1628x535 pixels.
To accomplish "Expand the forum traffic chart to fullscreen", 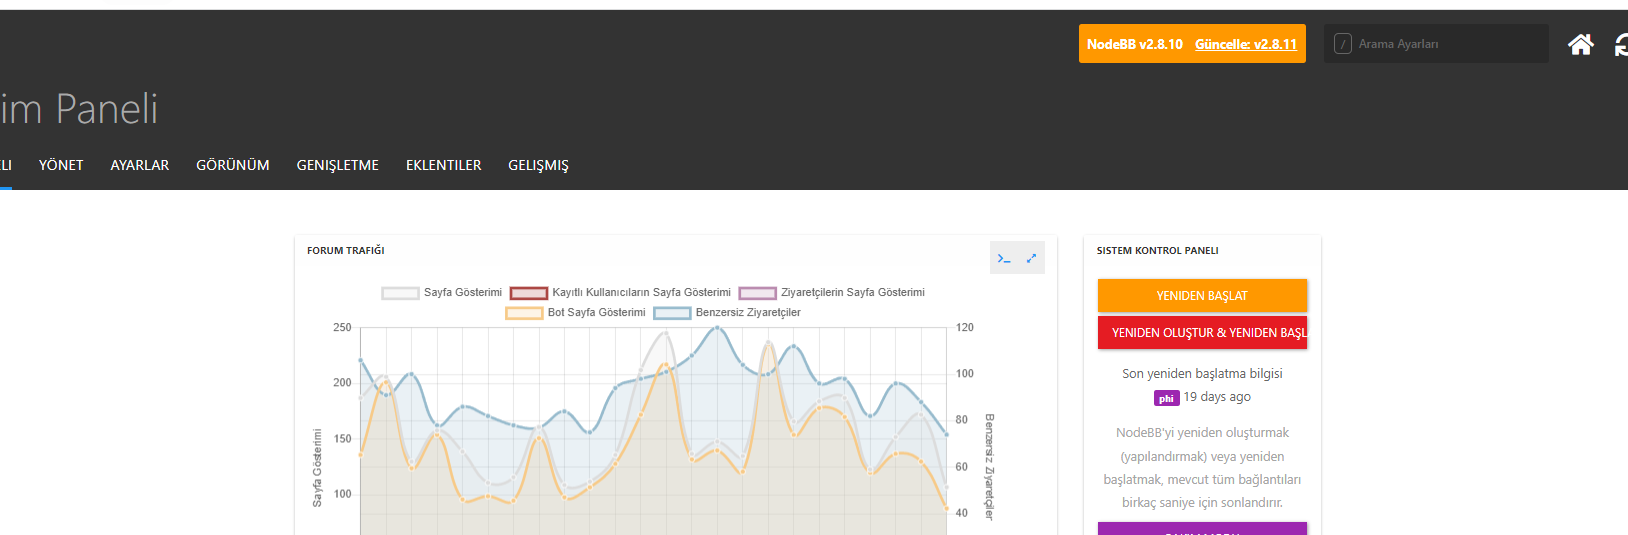I will pyautogui.click(x=1031, y=258).
